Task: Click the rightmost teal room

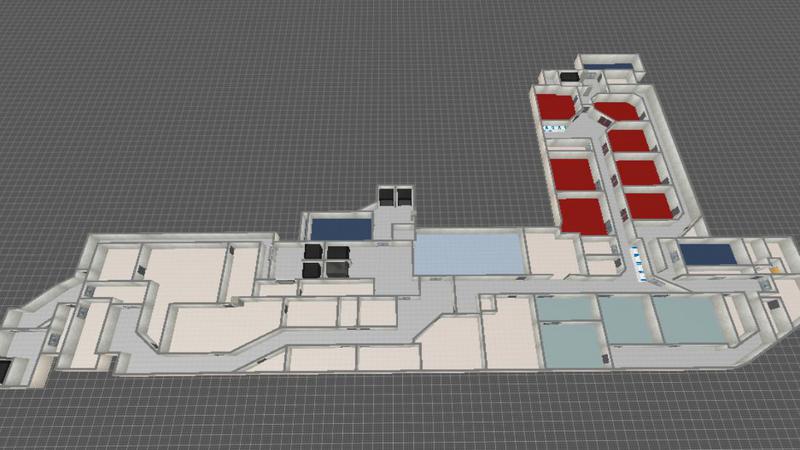Action: tap(687, 319)
